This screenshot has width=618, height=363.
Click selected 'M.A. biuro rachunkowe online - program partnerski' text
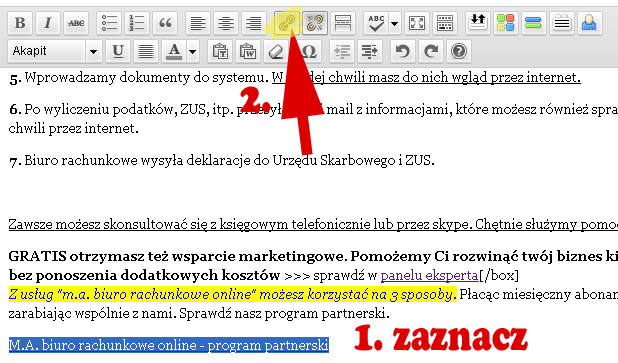(x=169, y=345)
